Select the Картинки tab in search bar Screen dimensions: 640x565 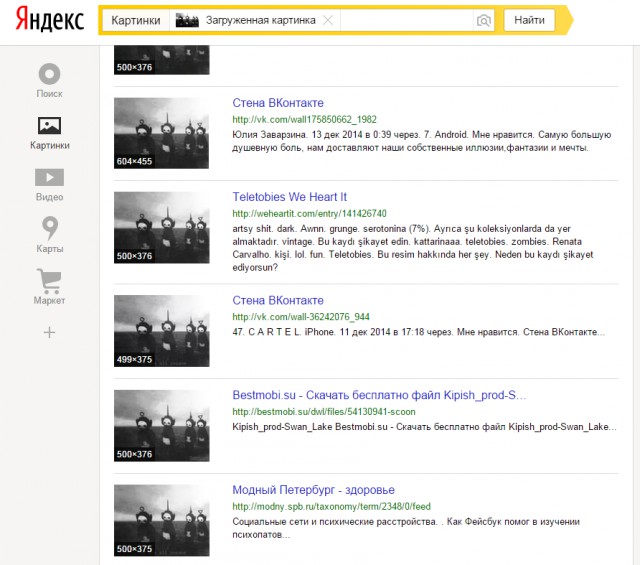(x=136, y=20)
